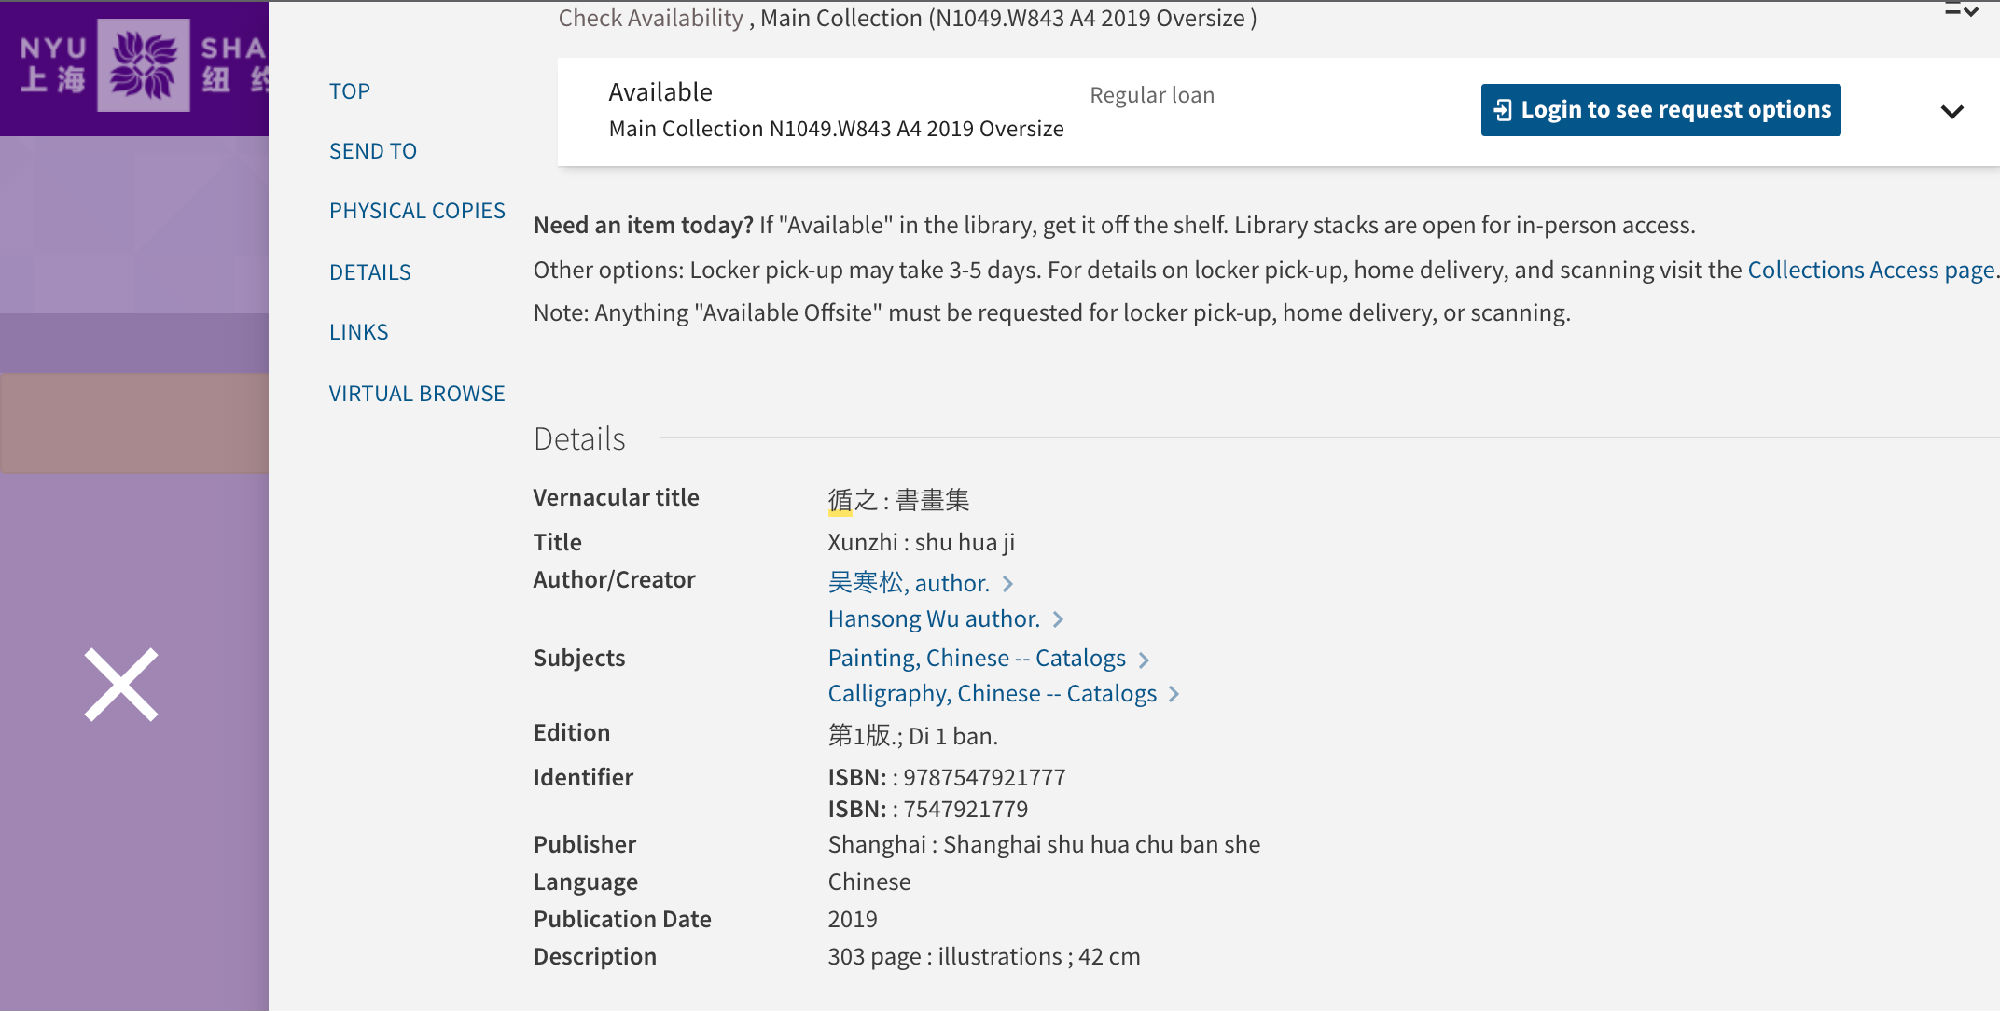The width and height of the screenshot is (2000, 1011).
Task: Open the sort/filter icon at top right
Action: 1961,12
